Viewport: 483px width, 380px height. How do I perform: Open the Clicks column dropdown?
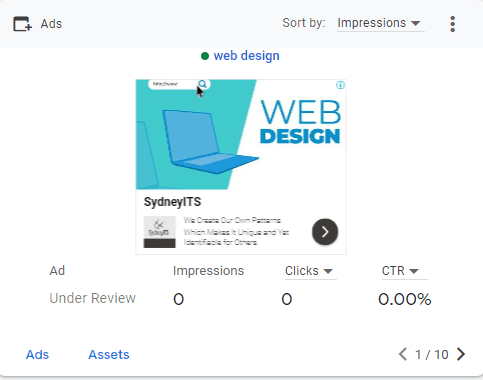309,271
